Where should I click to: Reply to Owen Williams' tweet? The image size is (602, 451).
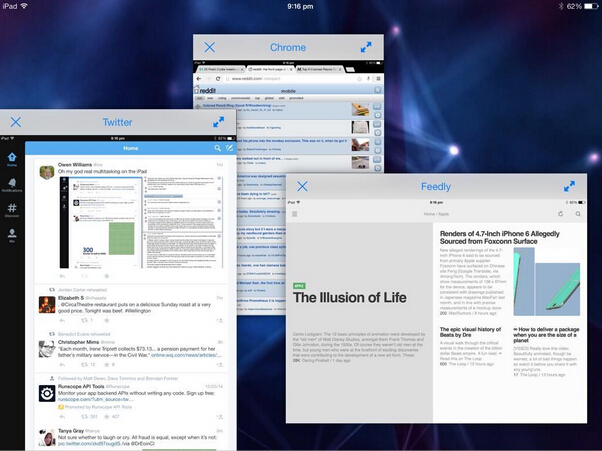(62, 276)
